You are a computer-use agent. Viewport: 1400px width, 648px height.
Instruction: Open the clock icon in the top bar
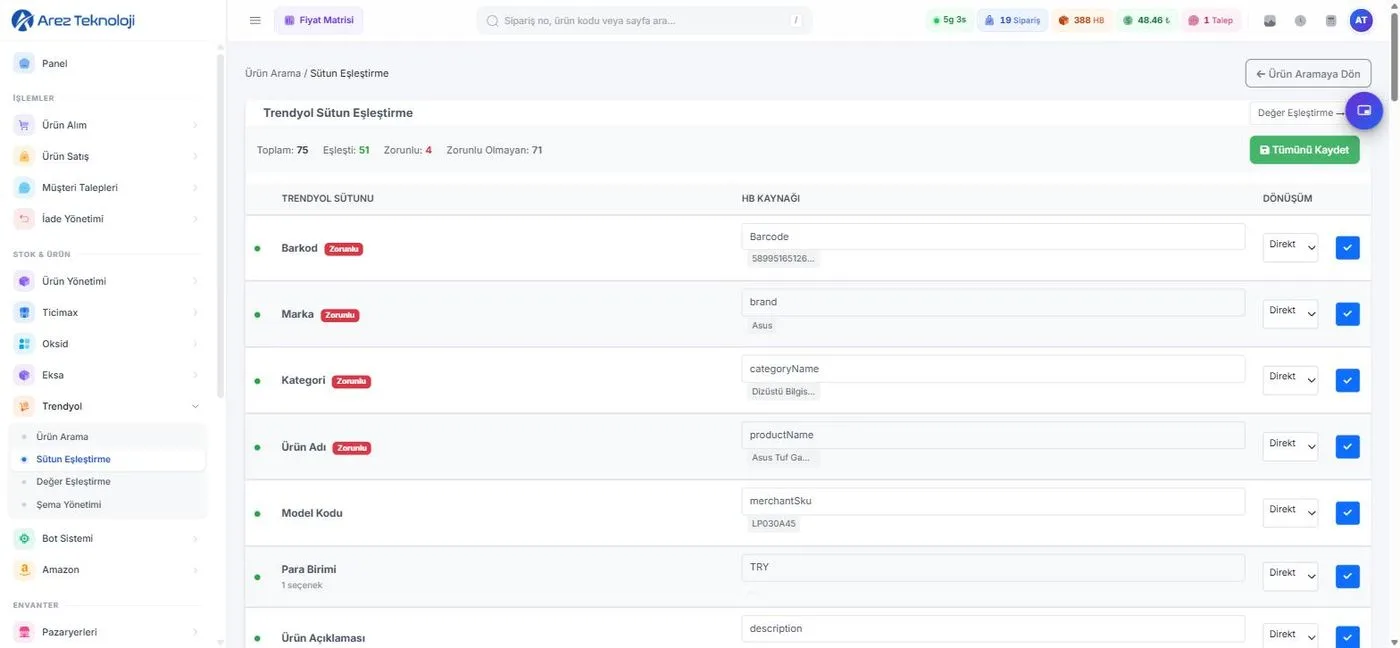click(1300, 20)
